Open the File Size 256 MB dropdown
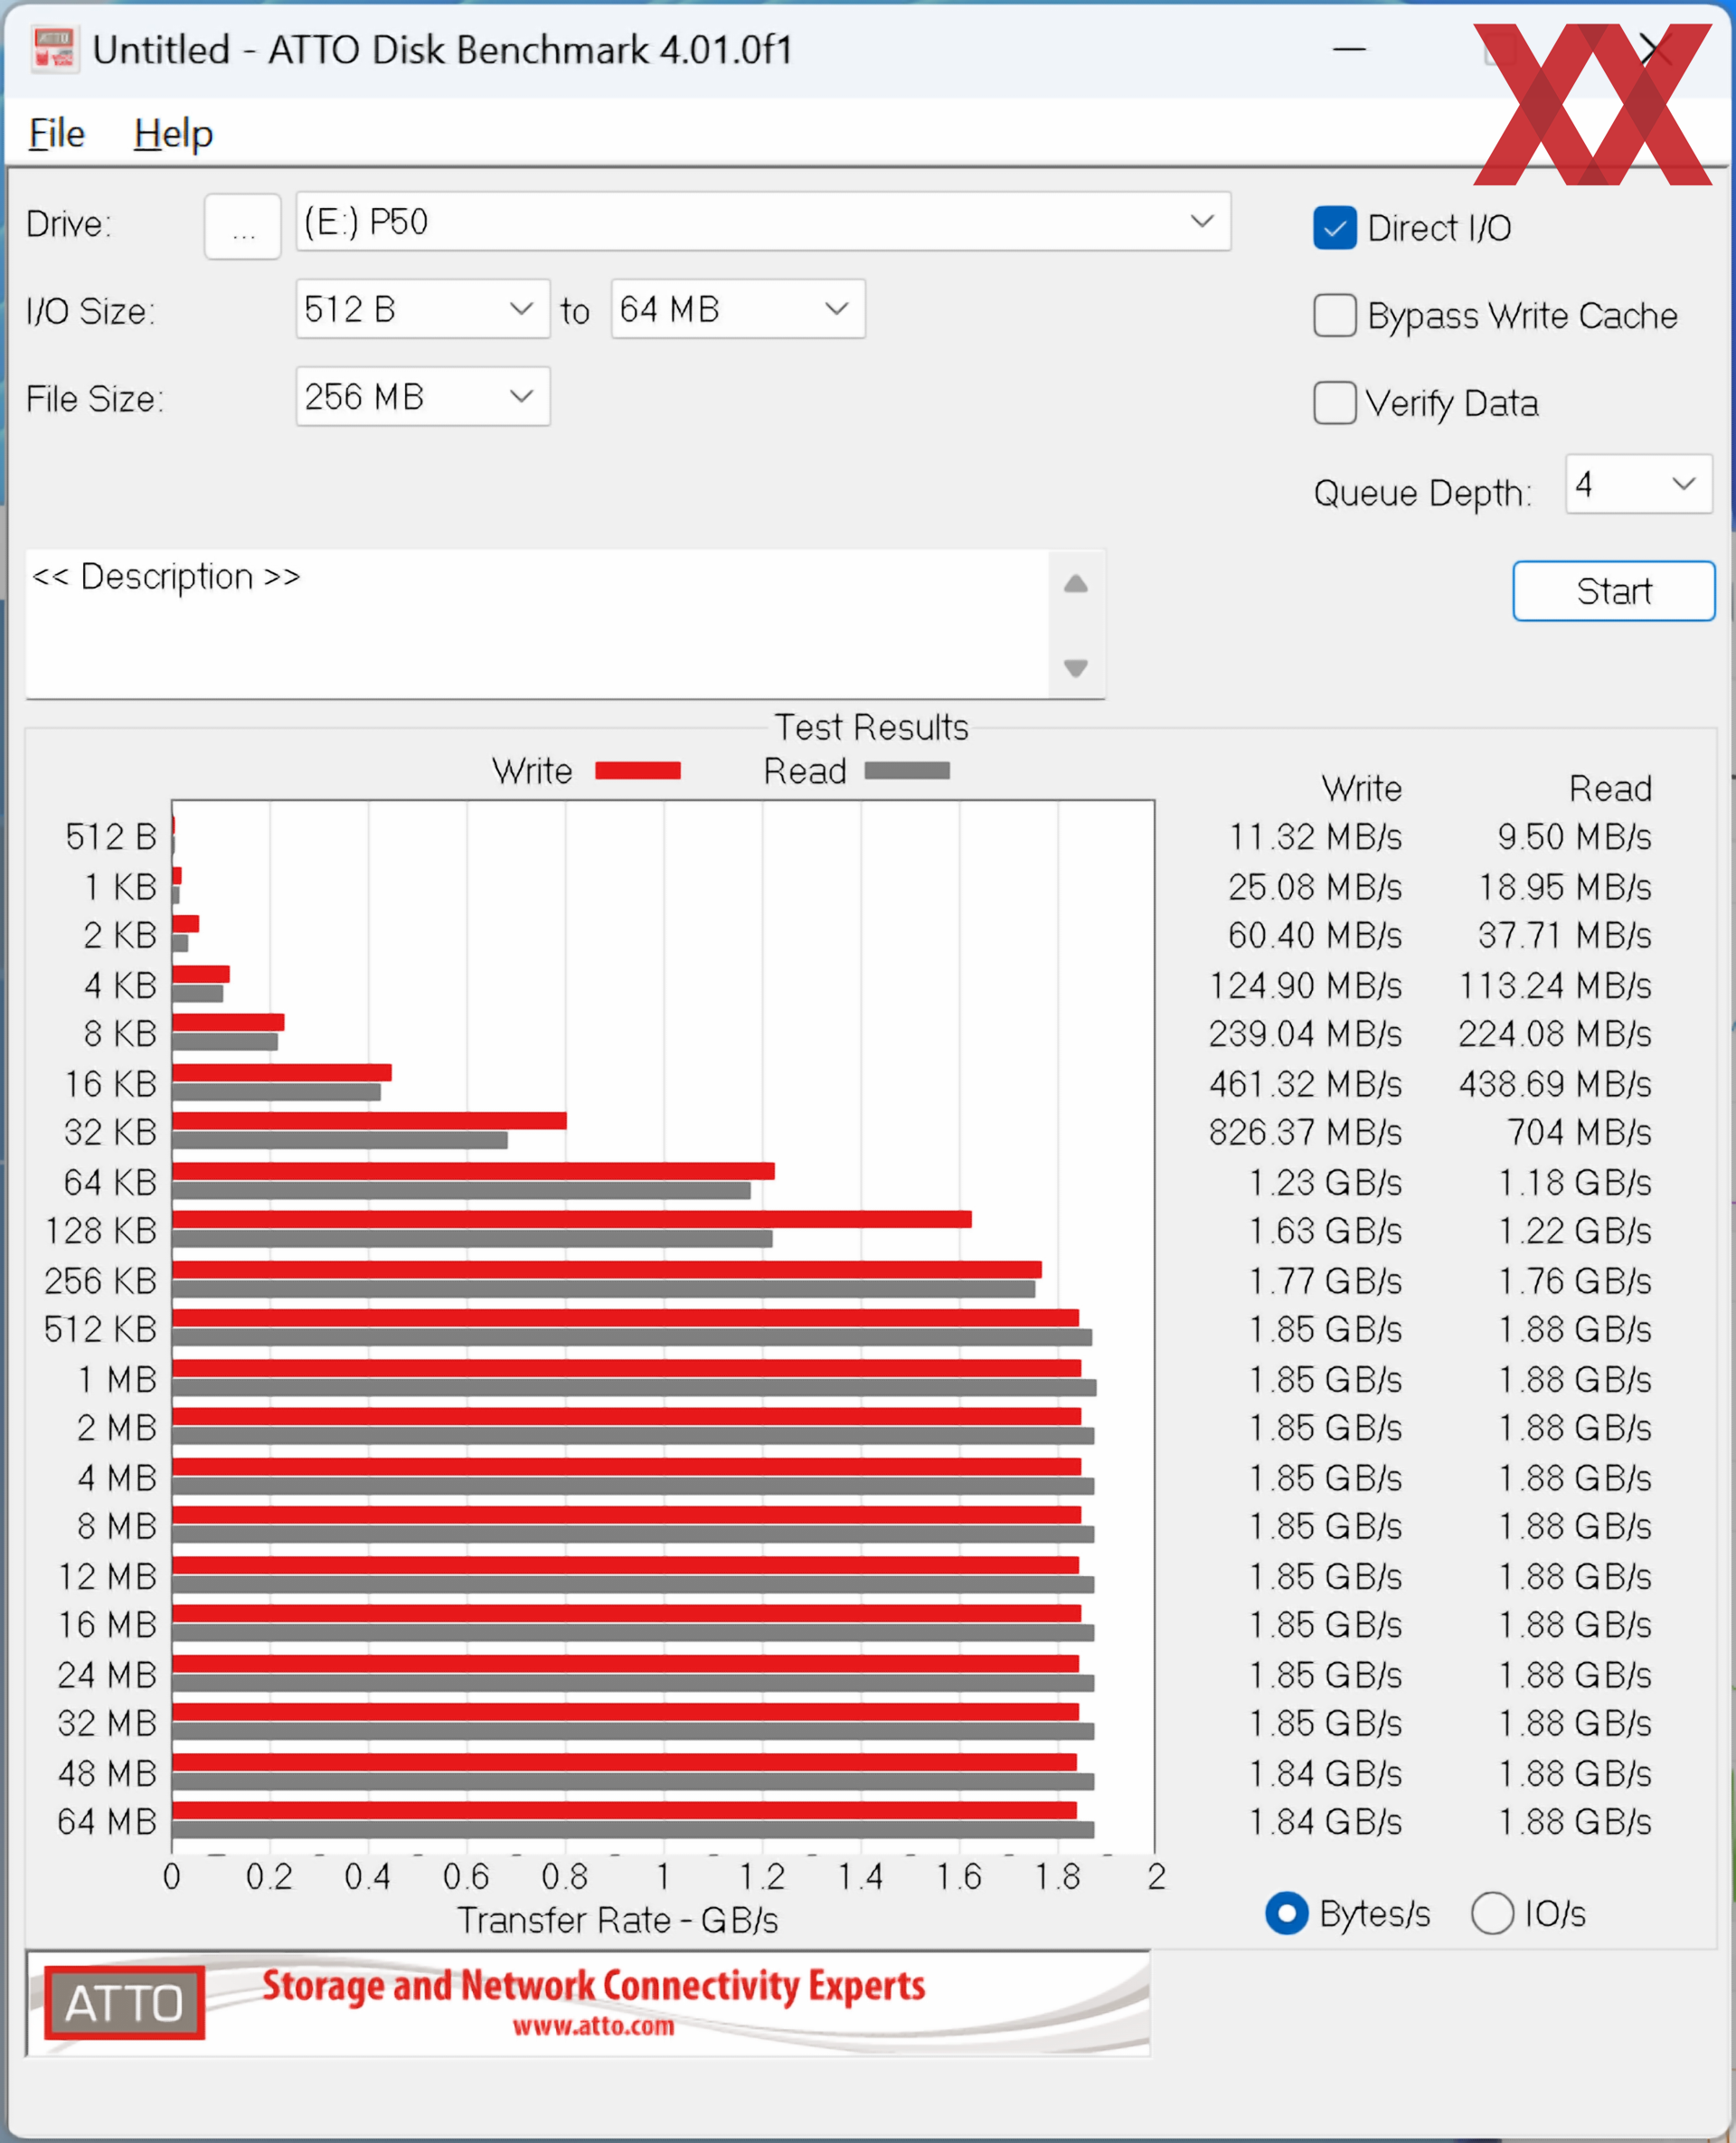 click(x=422, y=397)
